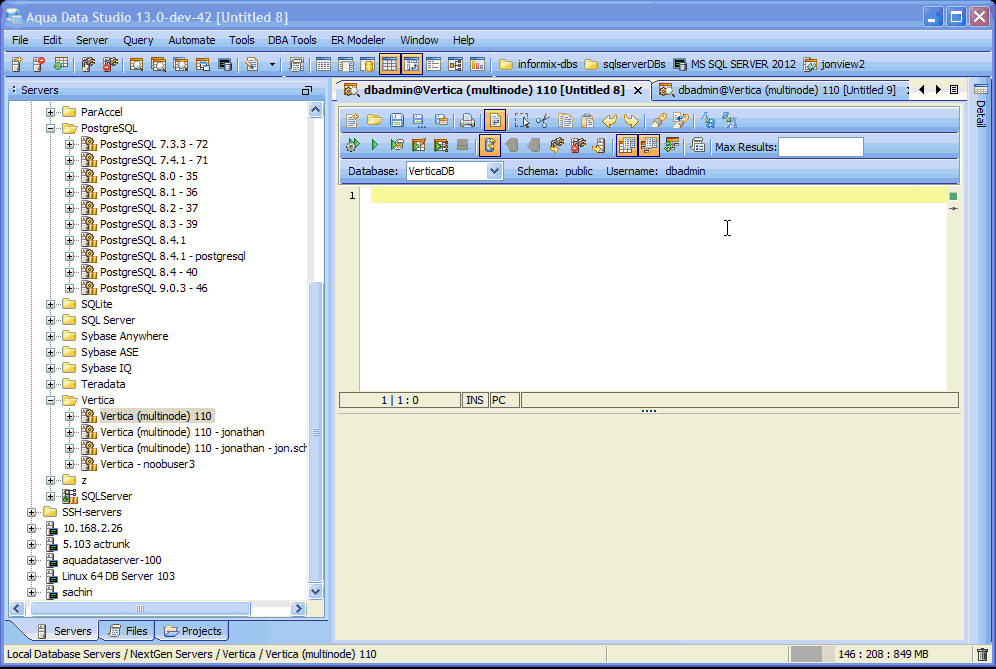Image resolution: width=996 pixels, height=669 pixels.
Task: Toggle the first highlighted results button beside Max Results
Action: coord(626,145)
